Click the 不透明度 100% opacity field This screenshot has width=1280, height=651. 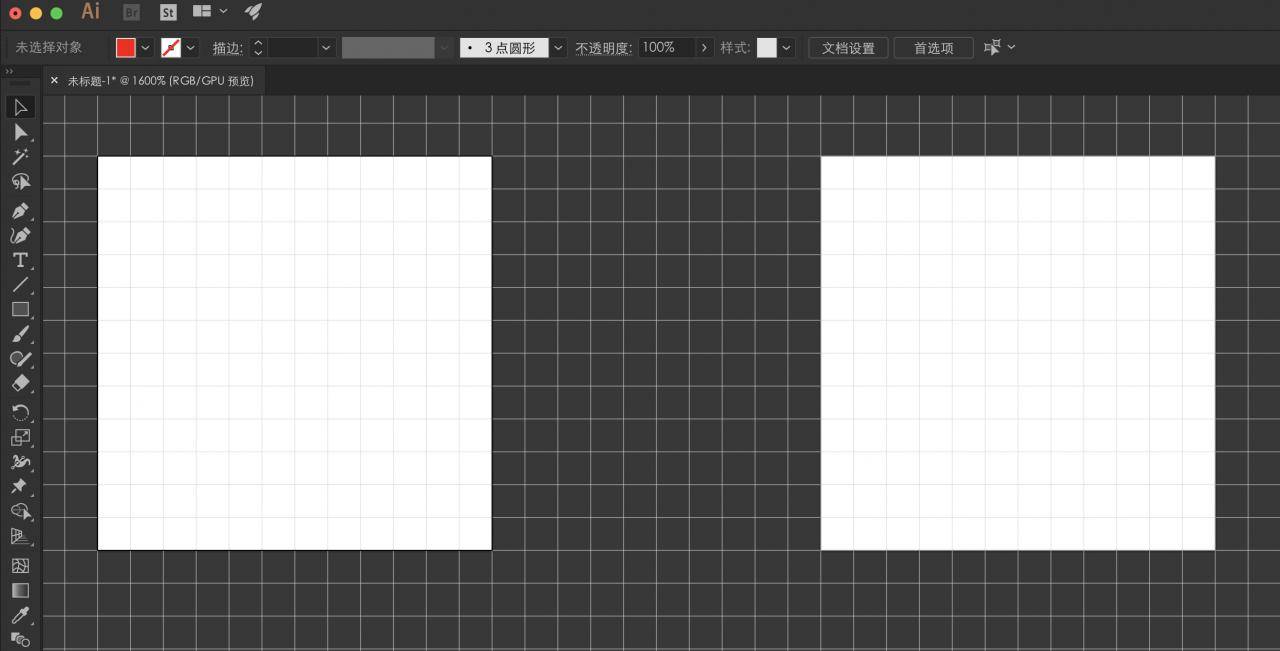[x=666, y=48]
